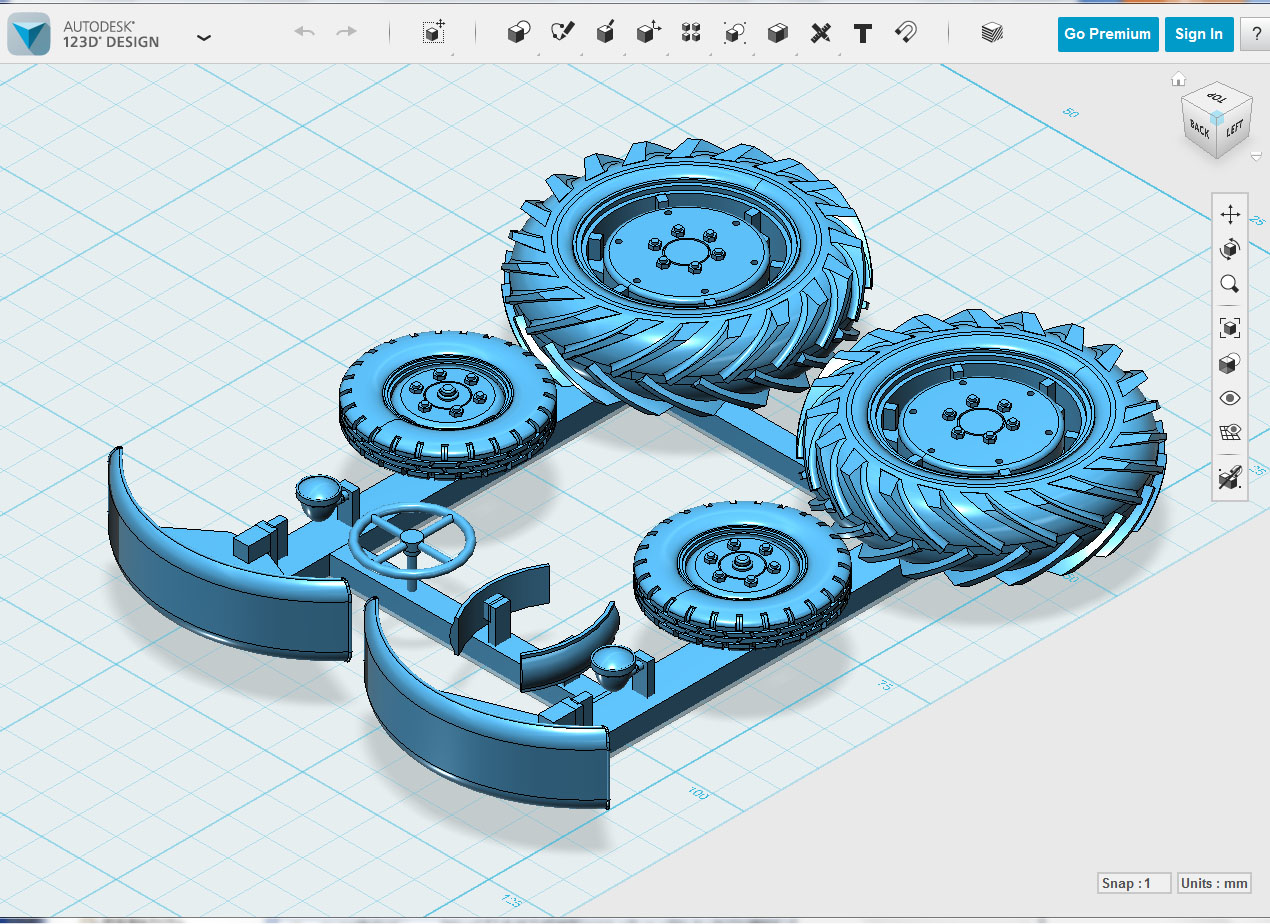
Task: Open the Modify tool menu
Action: click(648, 33)
